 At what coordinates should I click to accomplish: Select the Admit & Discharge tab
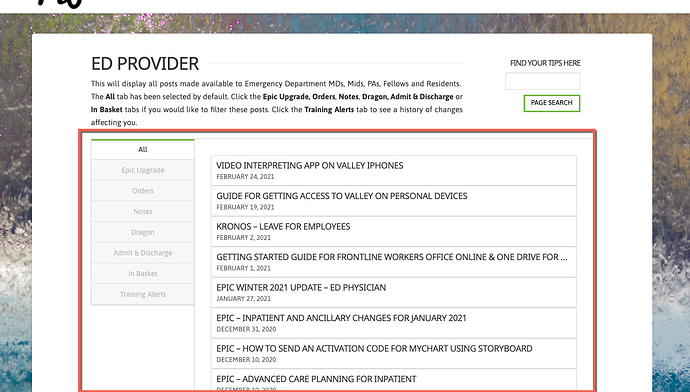coord(143,253)
